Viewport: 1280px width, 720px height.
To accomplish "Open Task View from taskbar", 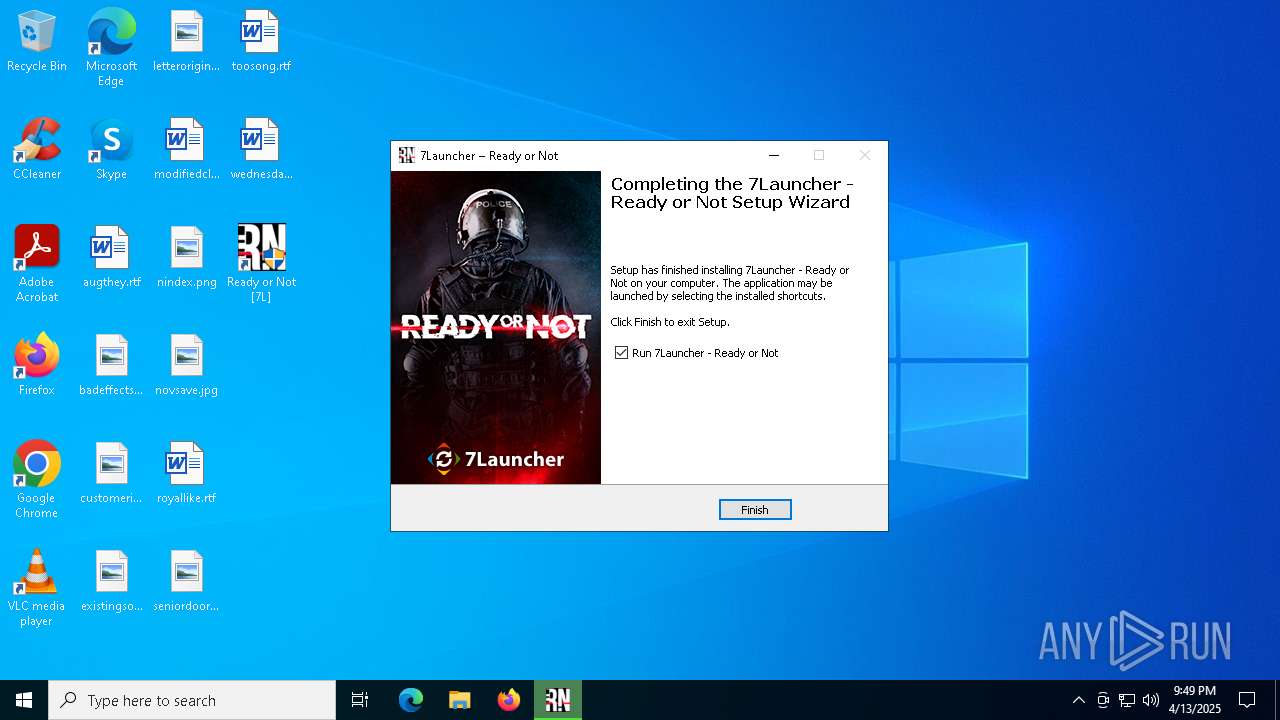I will pos(360,700).
